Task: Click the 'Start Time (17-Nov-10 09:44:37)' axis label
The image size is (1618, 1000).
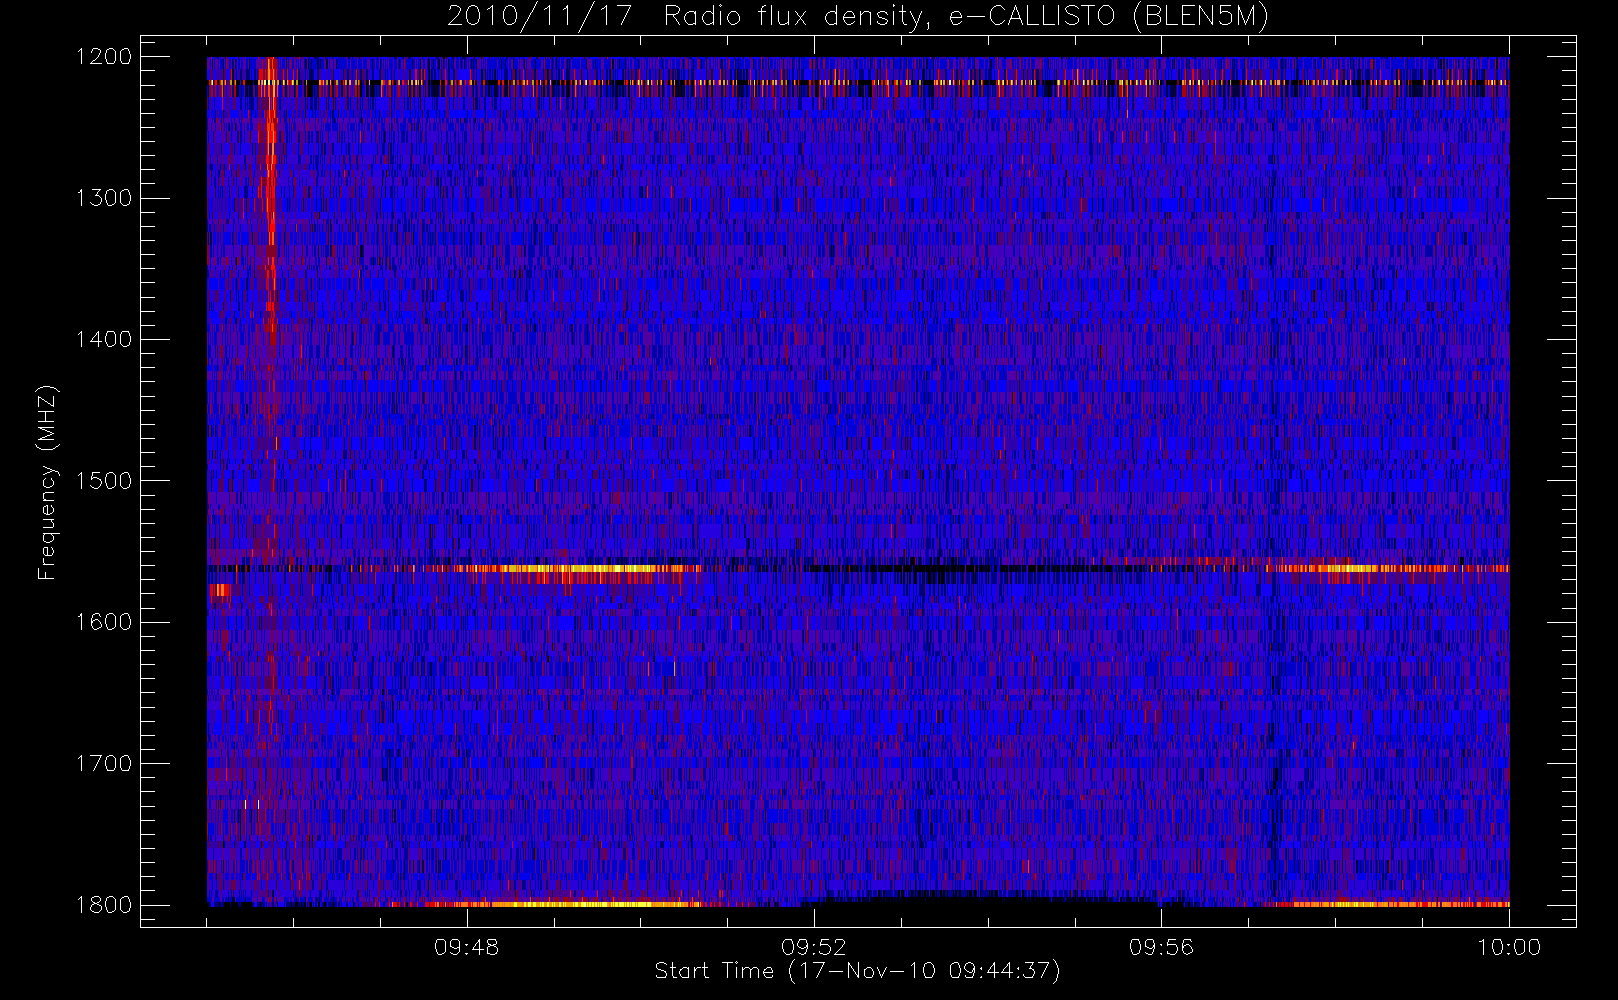Action: tap(857, 971)
